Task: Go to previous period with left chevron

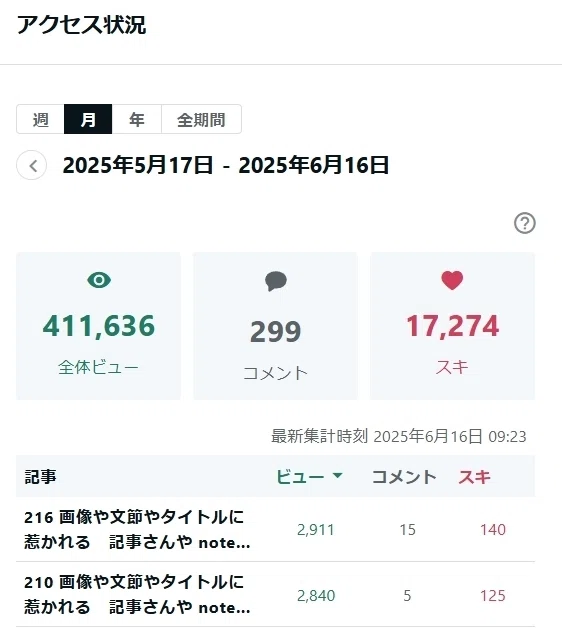Action: click(x=32, y=165)
